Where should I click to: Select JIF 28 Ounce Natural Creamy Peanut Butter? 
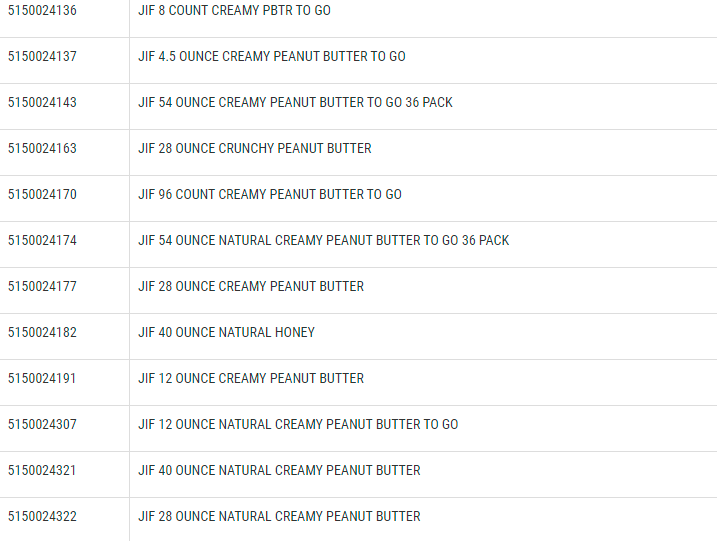[x=279, y=516]
